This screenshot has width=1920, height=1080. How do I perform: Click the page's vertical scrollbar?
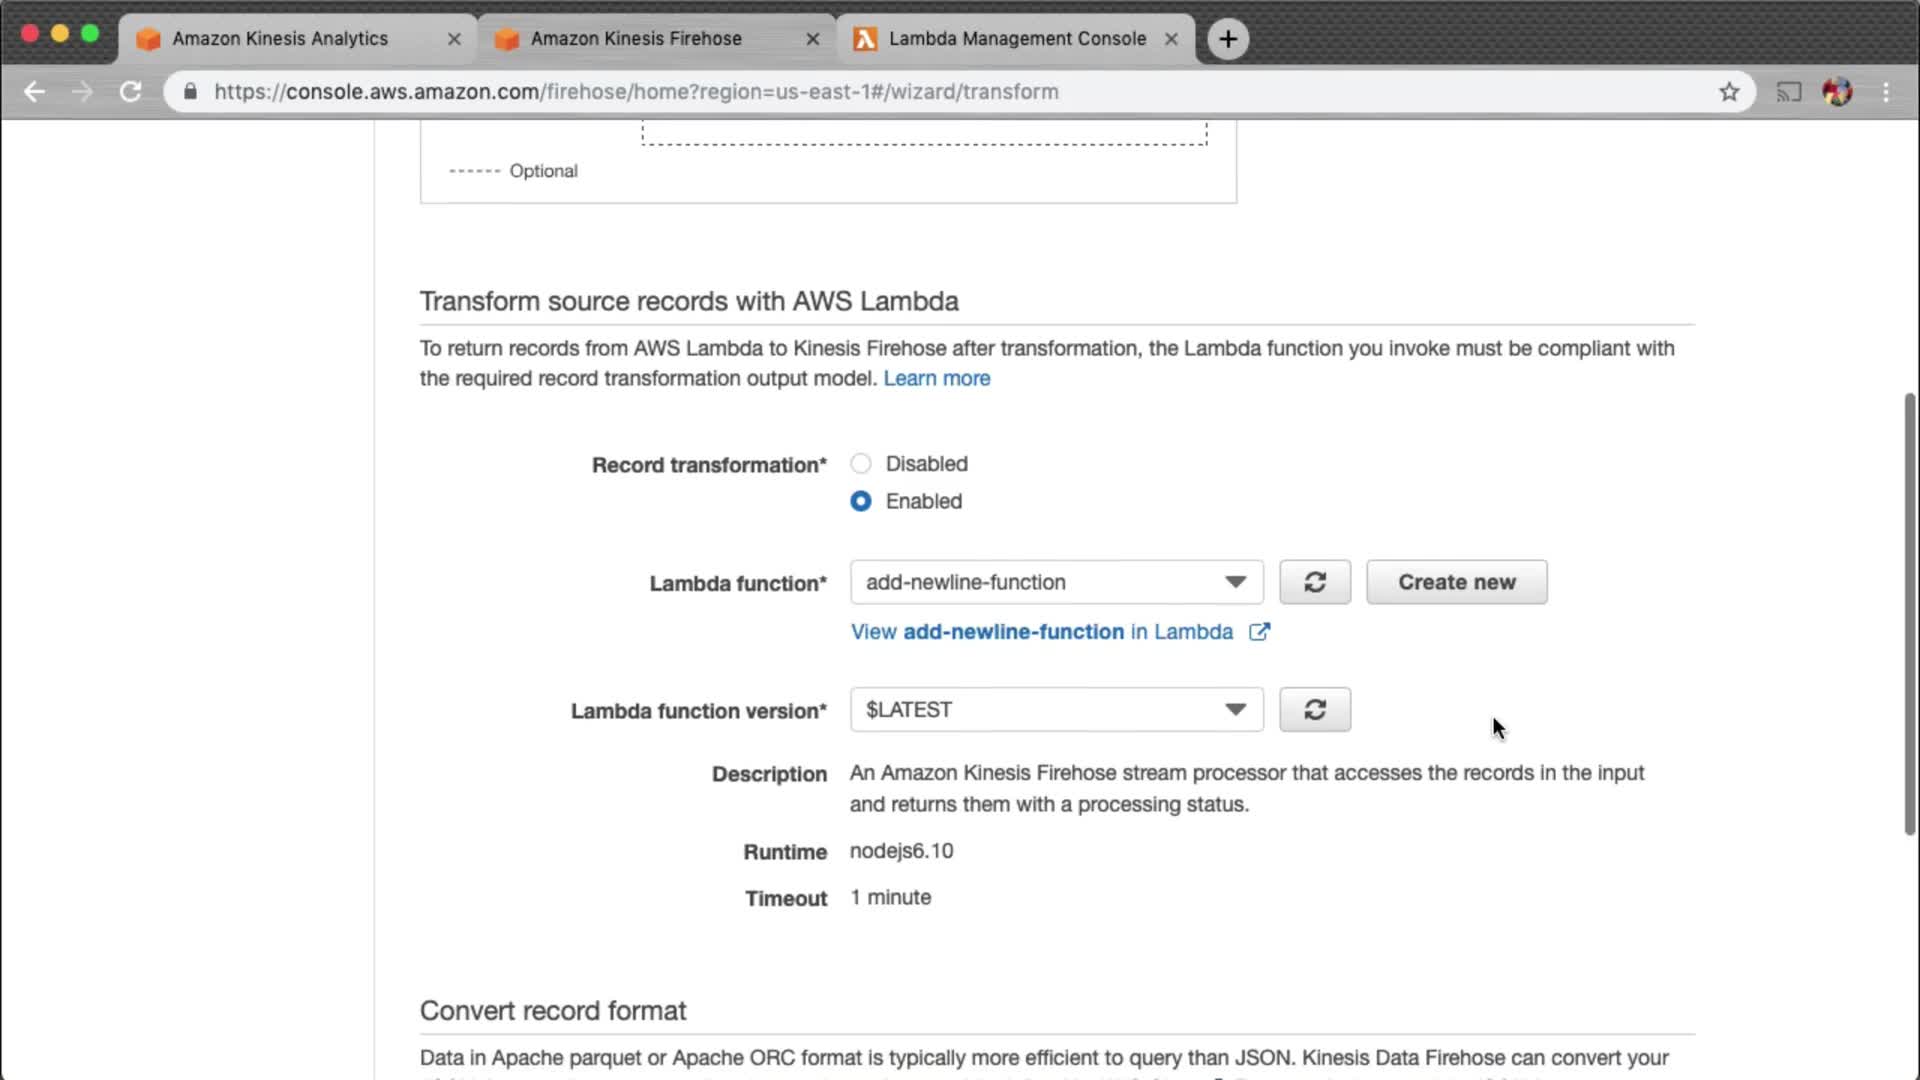tap(1909, 615)
